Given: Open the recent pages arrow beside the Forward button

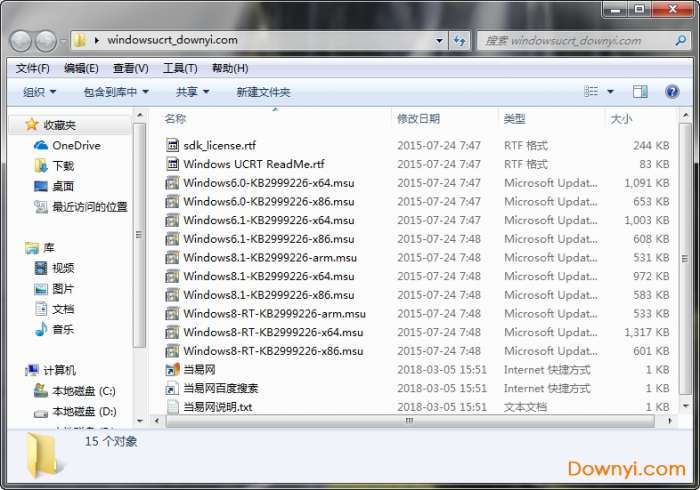Looking at the screenshot, I should 63,42.
